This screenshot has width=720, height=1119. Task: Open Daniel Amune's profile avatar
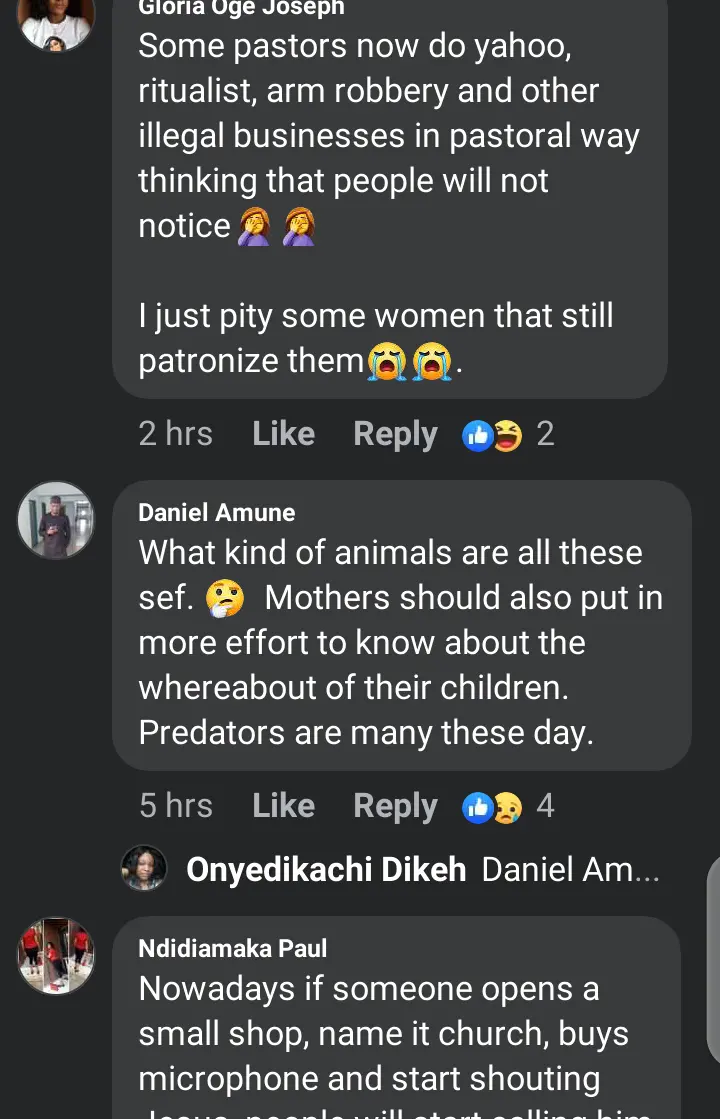click(56, 520)
